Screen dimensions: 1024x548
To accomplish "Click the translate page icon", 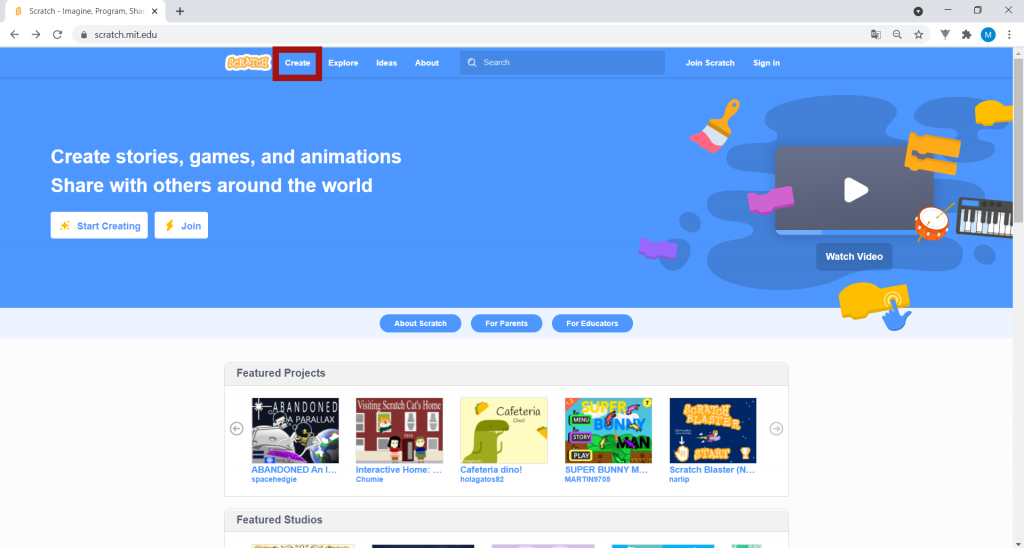I will coord(876,35).
